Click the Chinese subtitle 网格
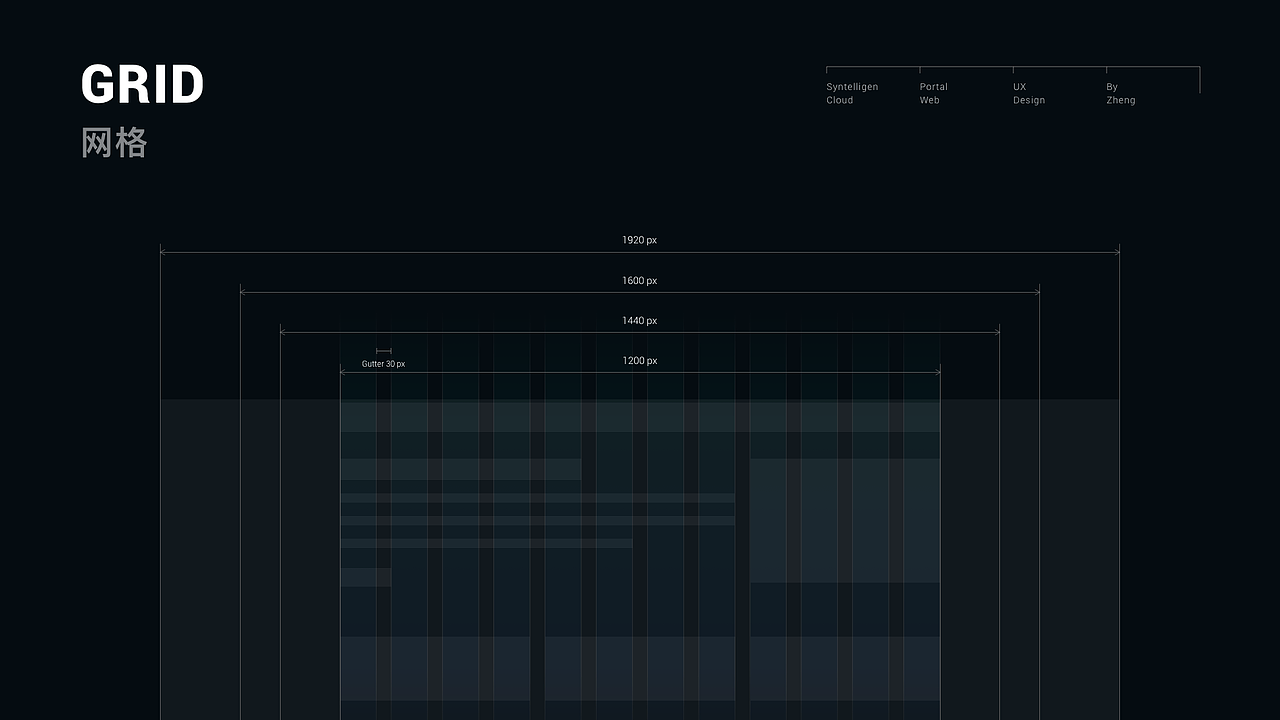This screenshot has width=1280, height=720. point(114,143)
